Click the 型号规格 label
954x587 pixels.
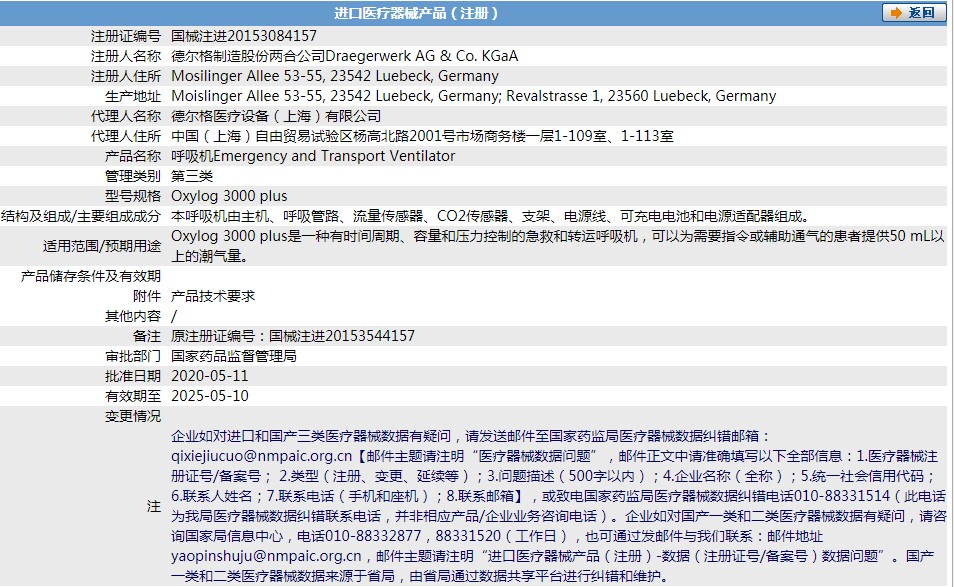[133, 196]
